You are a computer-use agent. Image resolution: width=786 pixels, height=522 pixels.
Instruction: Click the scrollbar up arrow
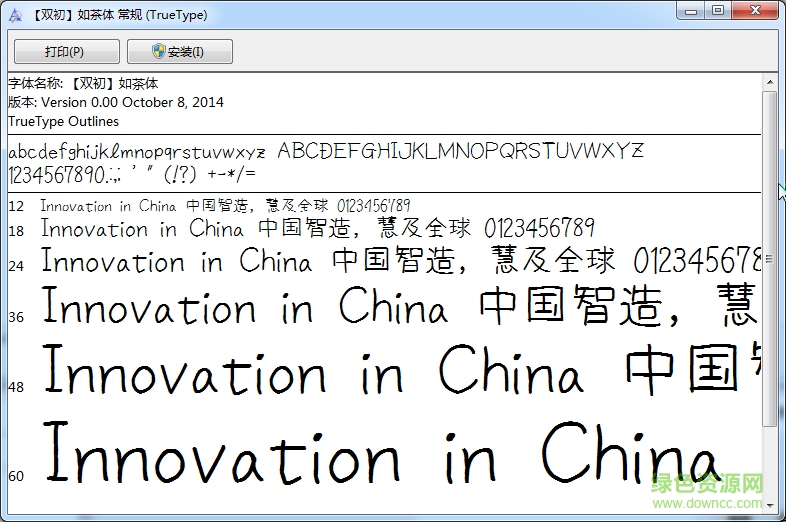pyautogui.click(x=769, y=80)
